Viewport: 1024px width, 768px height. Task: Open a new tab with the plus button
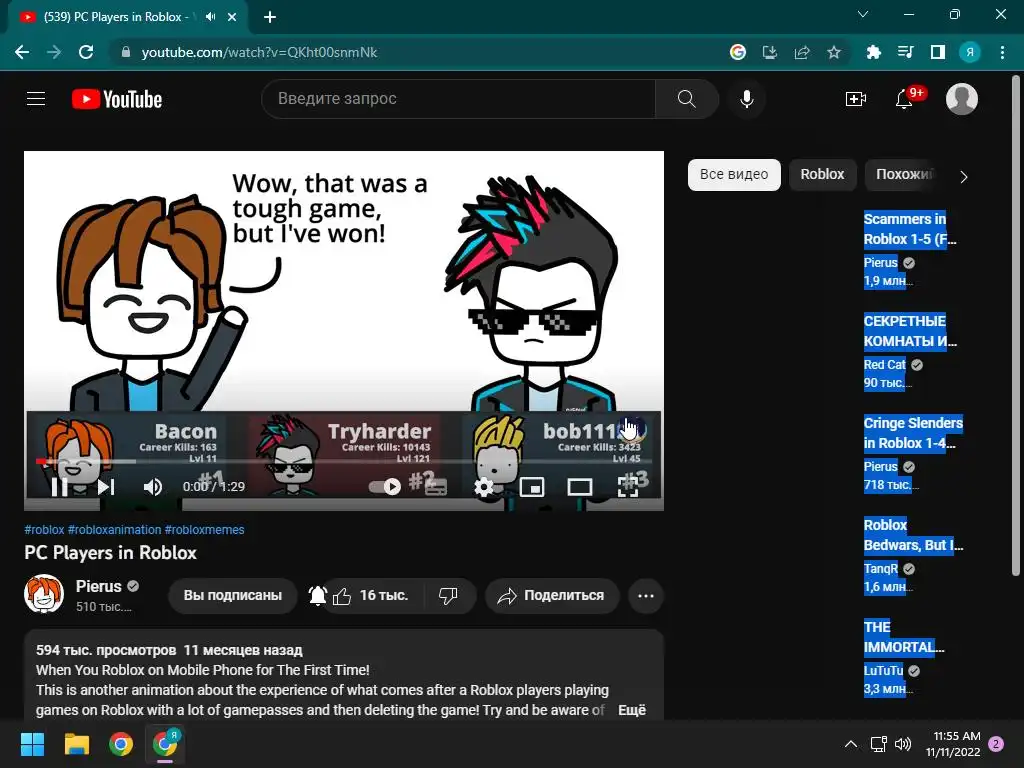[x=270, y=17]
